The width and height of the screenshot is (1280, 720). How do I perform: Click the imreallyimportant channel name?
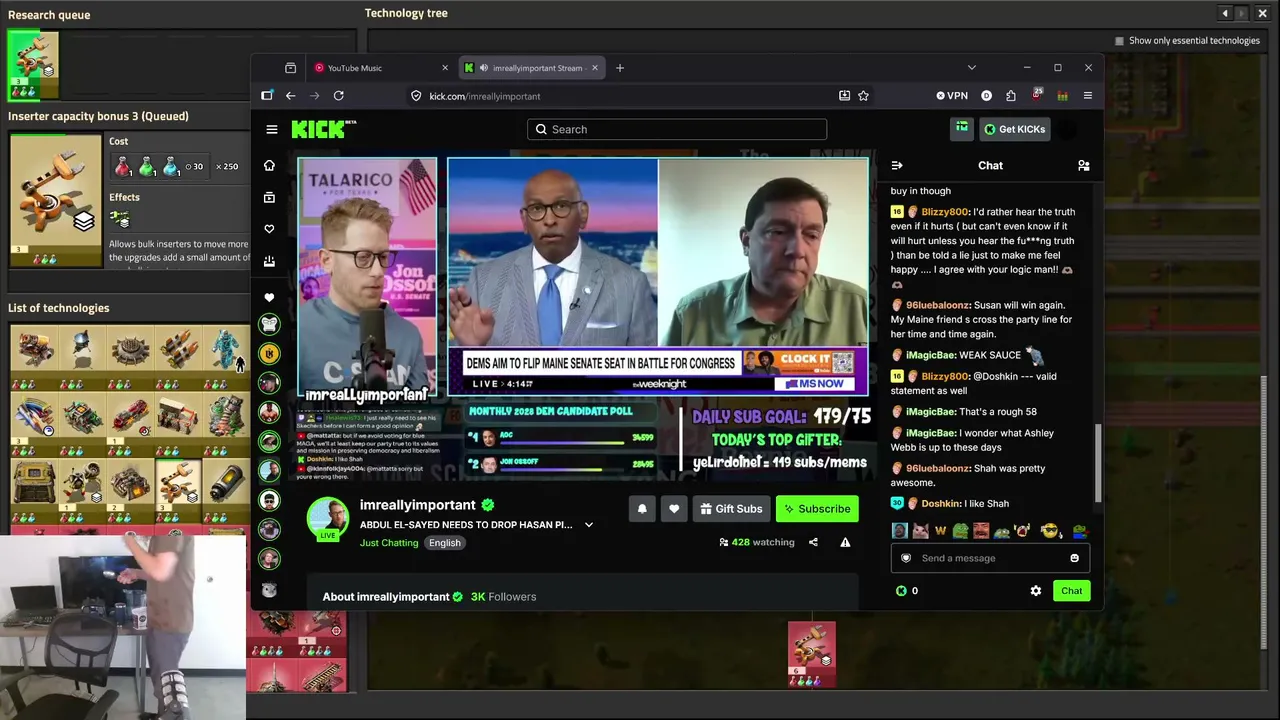pos(418,505)
